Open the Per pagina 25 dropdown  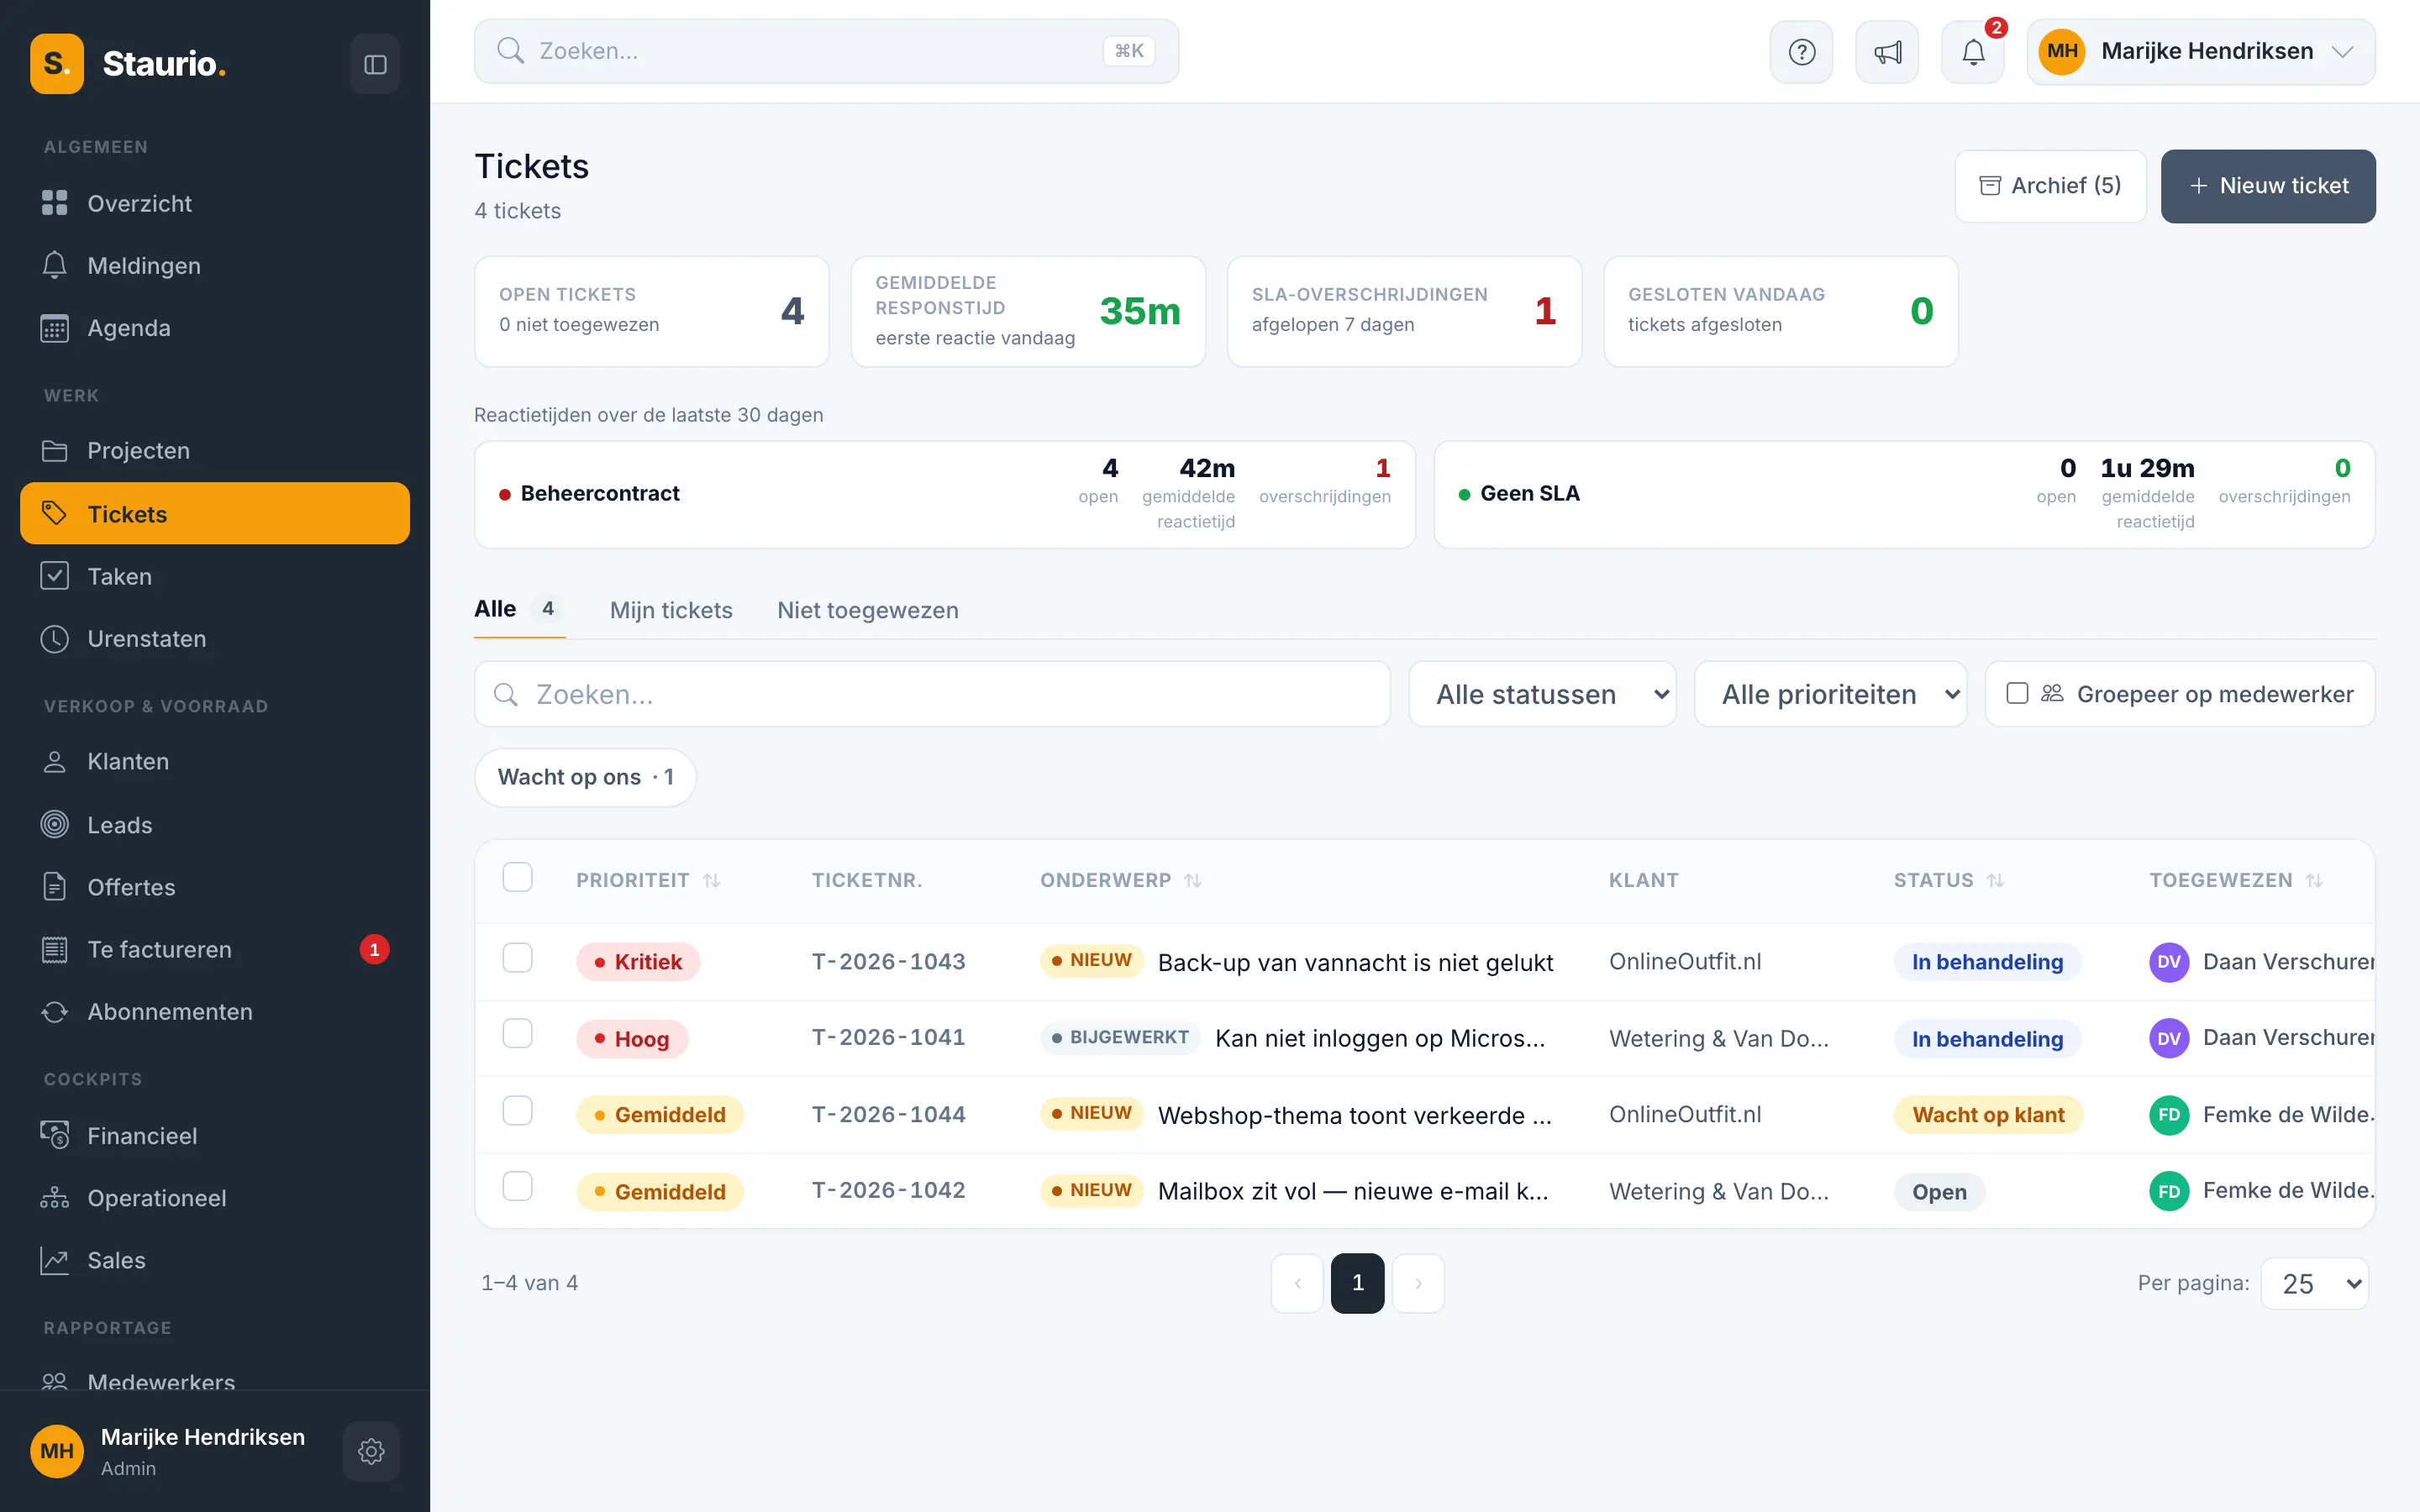[2315, 1283]
